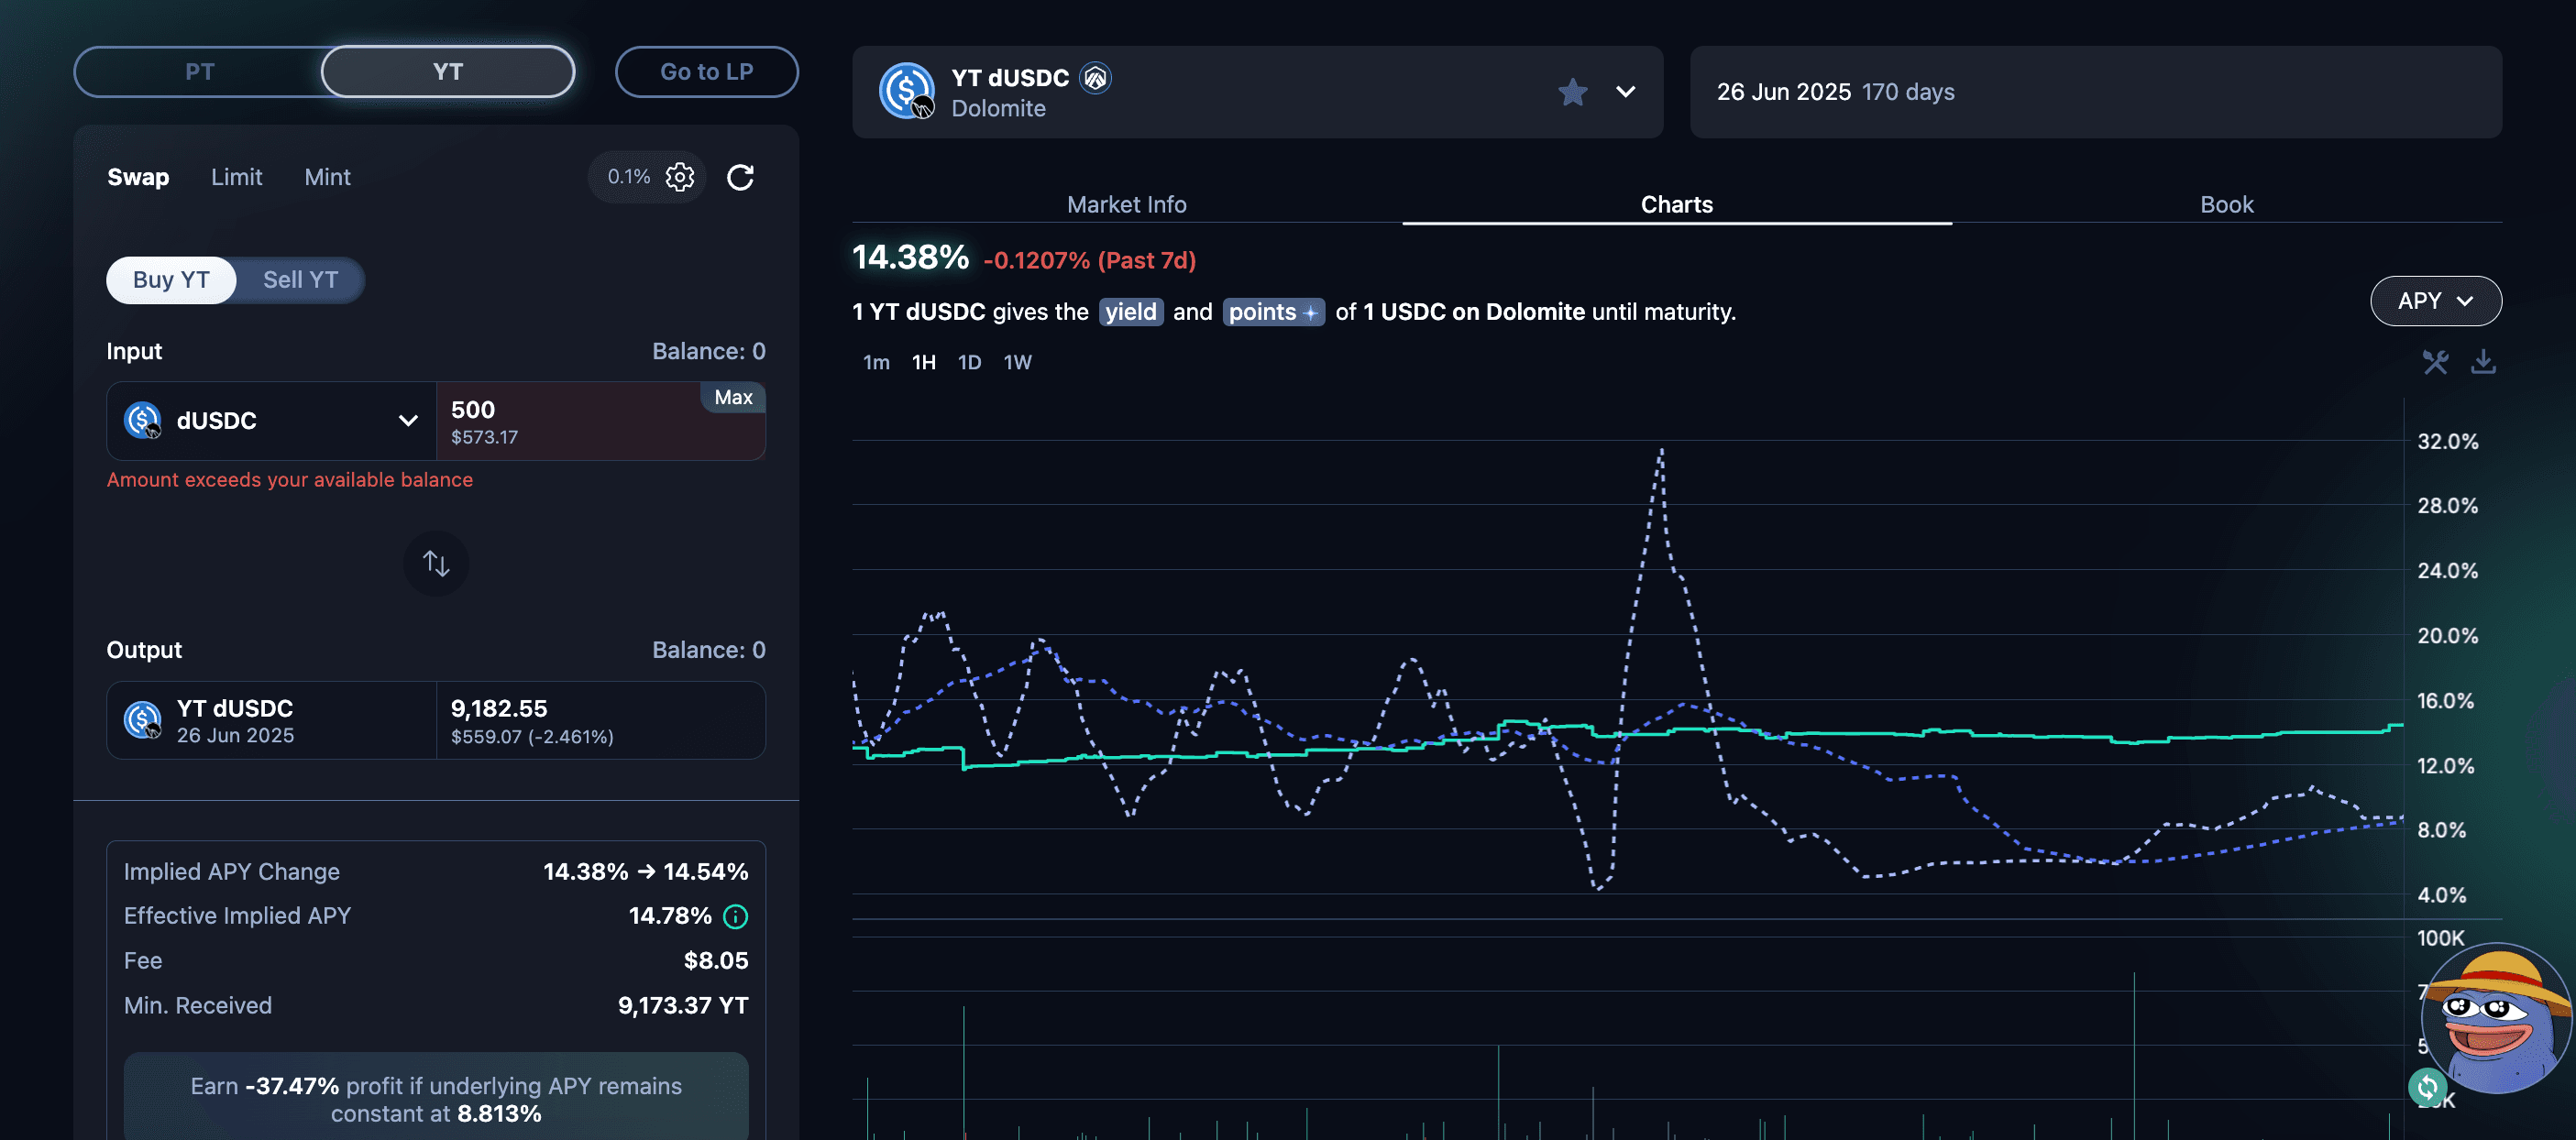Click the 14.78% effective APY value
The height and width of the screenshot is (1140, 2576).
[x=669, y=916]
